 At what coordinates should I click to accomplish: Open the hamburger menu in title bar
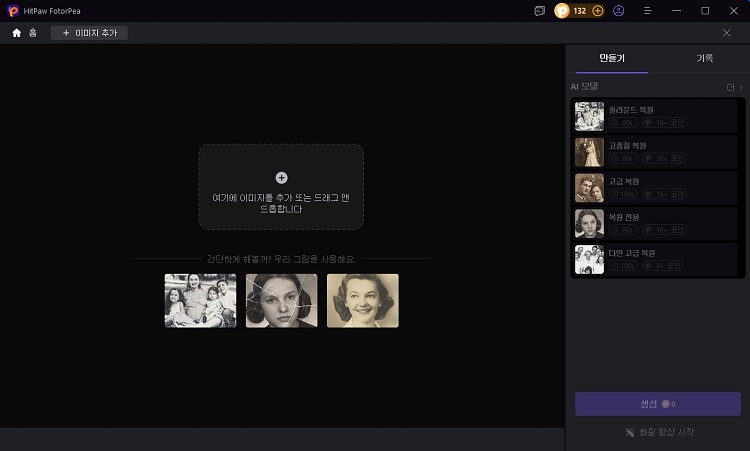pyautogui.click(x=648, y=11)
